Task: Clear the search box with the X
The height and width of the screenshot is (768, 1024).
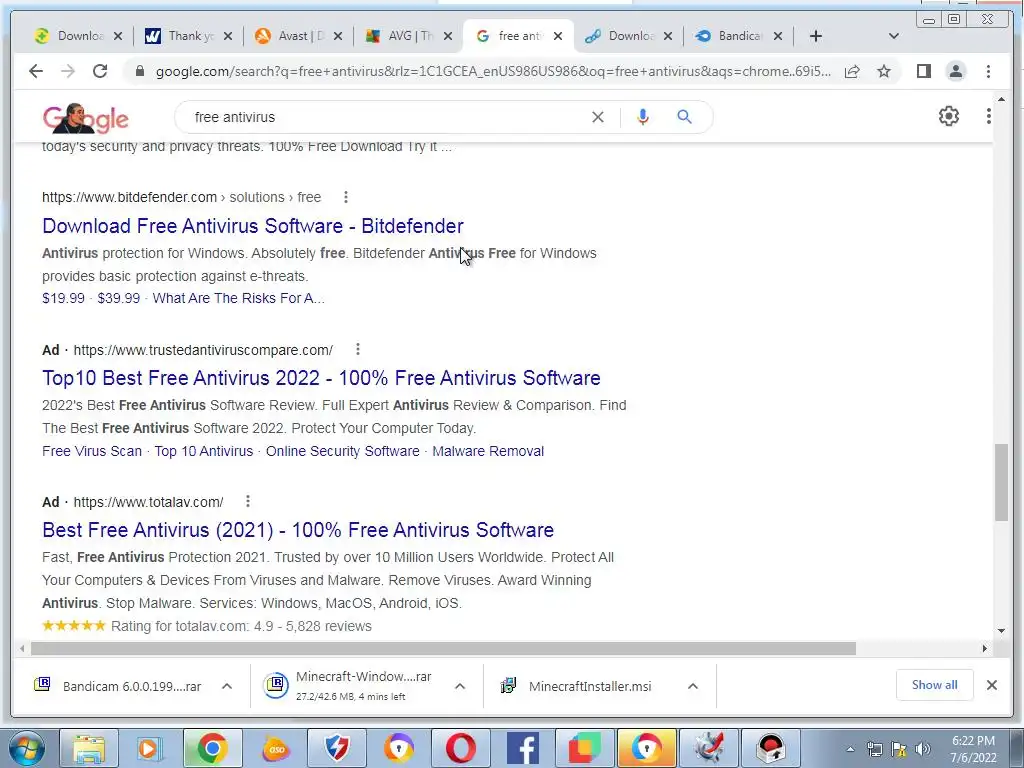Action: pyautogui.click(x=598, y=117)
